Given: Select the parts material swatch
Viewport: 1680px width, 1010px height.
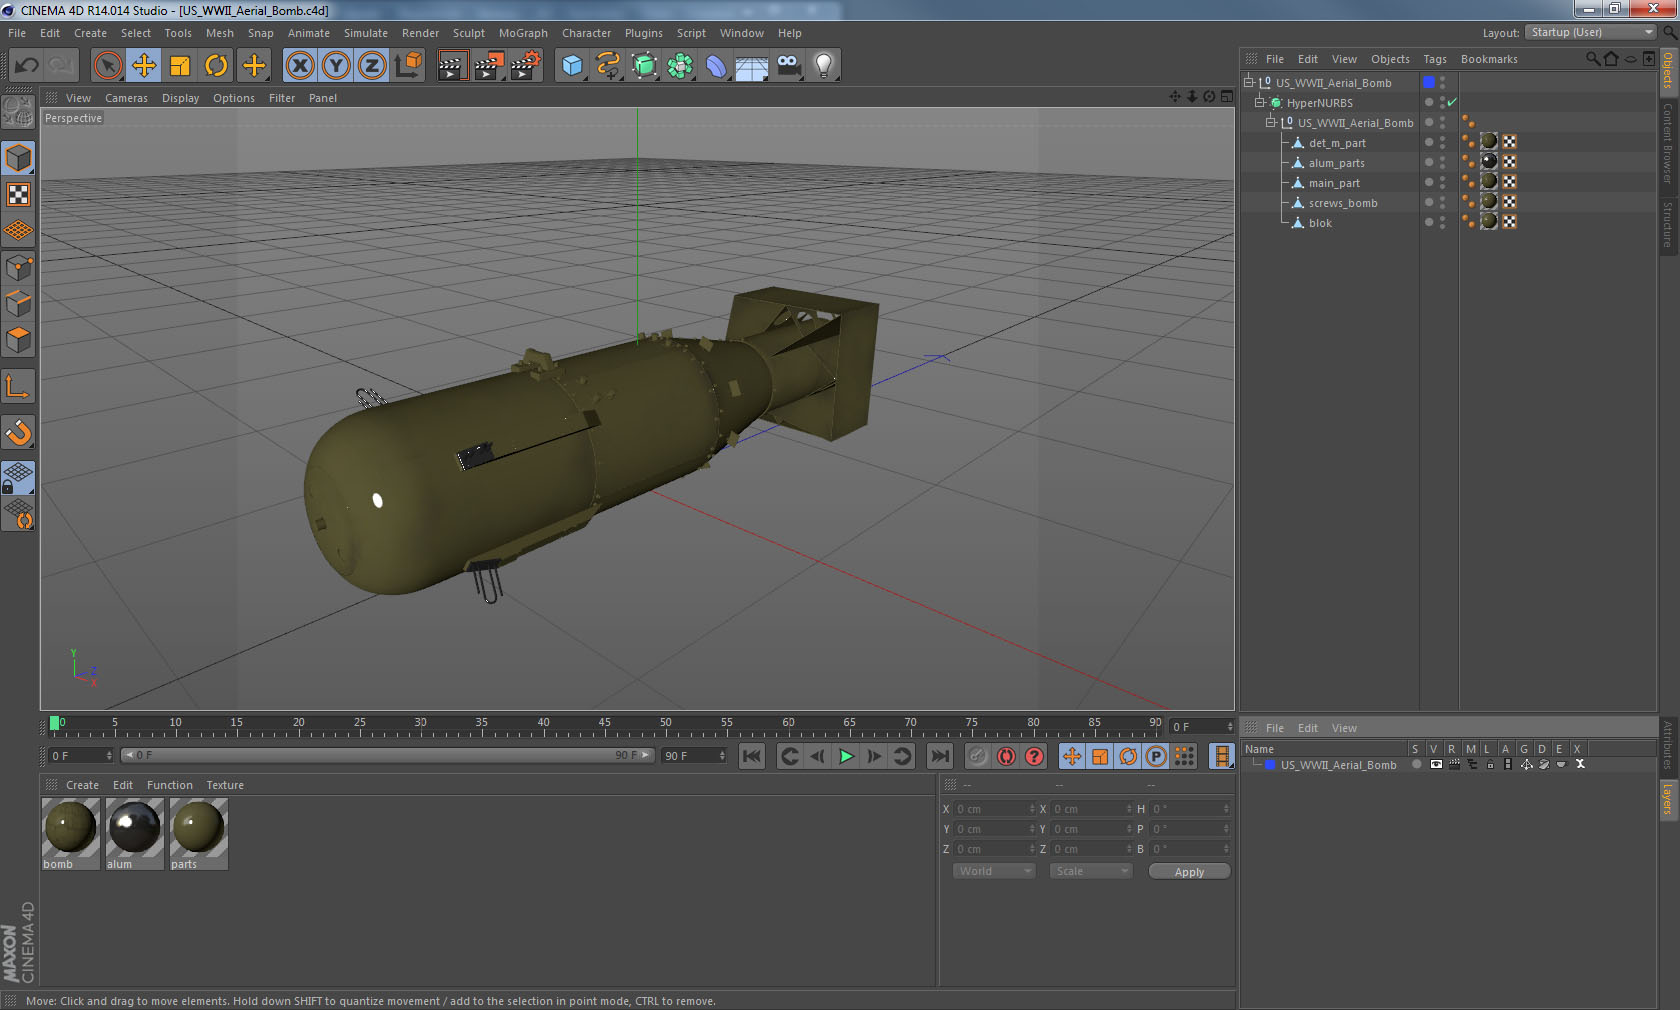Looking at the screenshot, I should coord(198,833).
